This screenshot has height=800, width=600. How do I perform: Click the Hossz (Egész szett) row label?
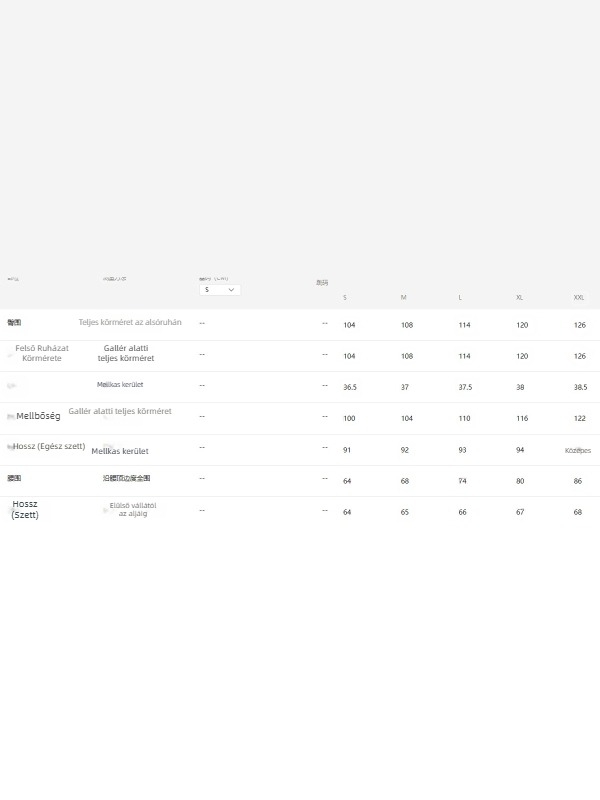click(49, 446)
